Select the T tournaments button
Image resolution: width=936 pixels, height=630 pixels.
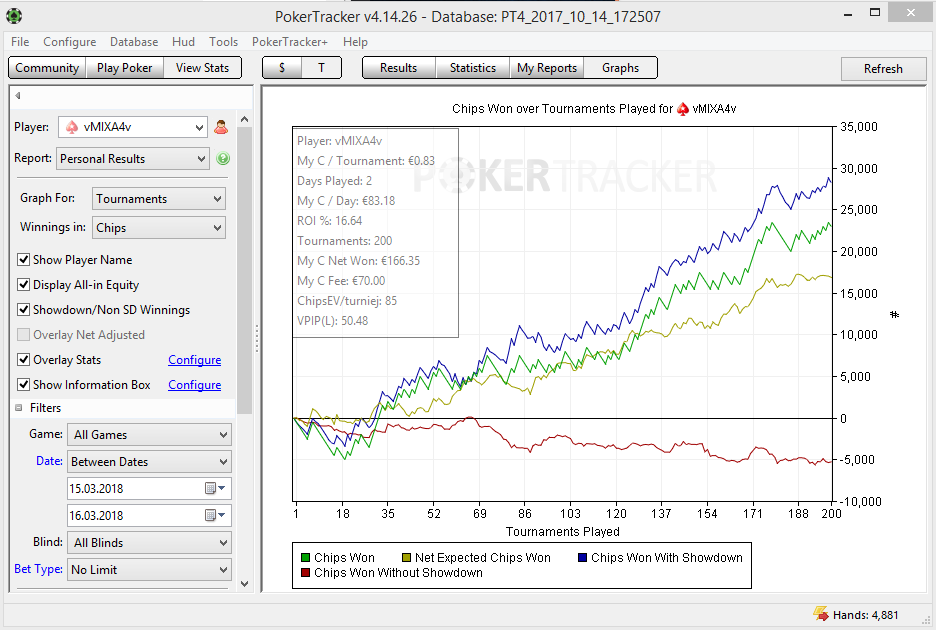[321, 67]
